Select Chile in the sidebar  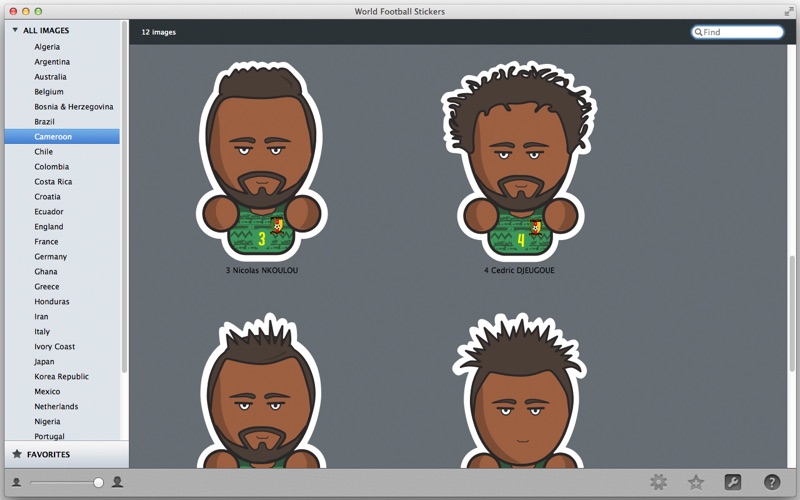pyautogui.click(x=43, y=152)
